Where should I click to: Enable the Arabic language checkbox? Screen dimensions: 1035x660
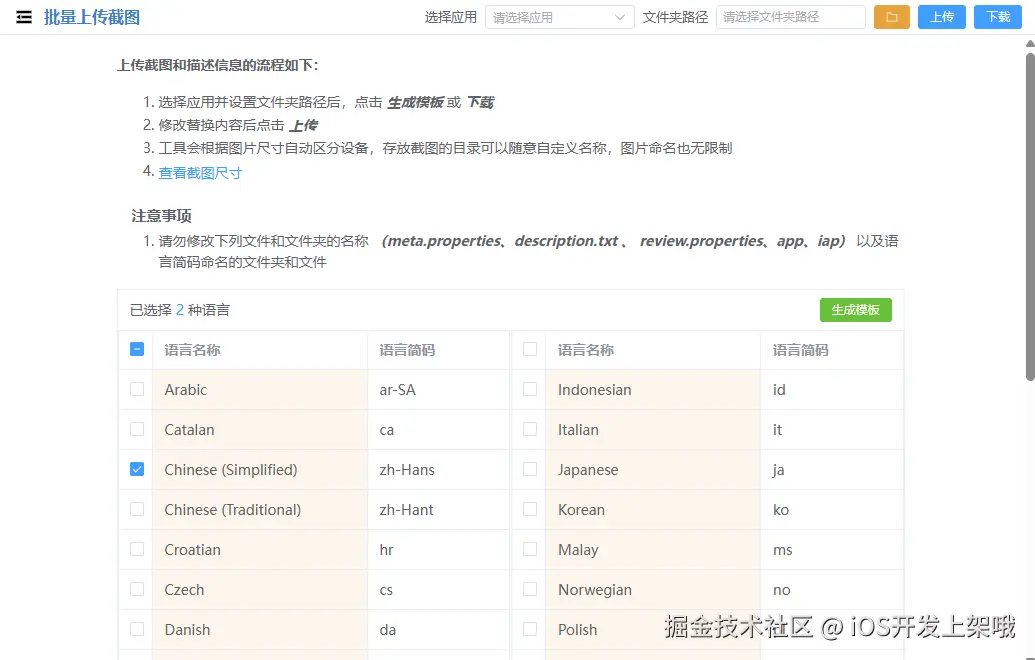point(136,389)
